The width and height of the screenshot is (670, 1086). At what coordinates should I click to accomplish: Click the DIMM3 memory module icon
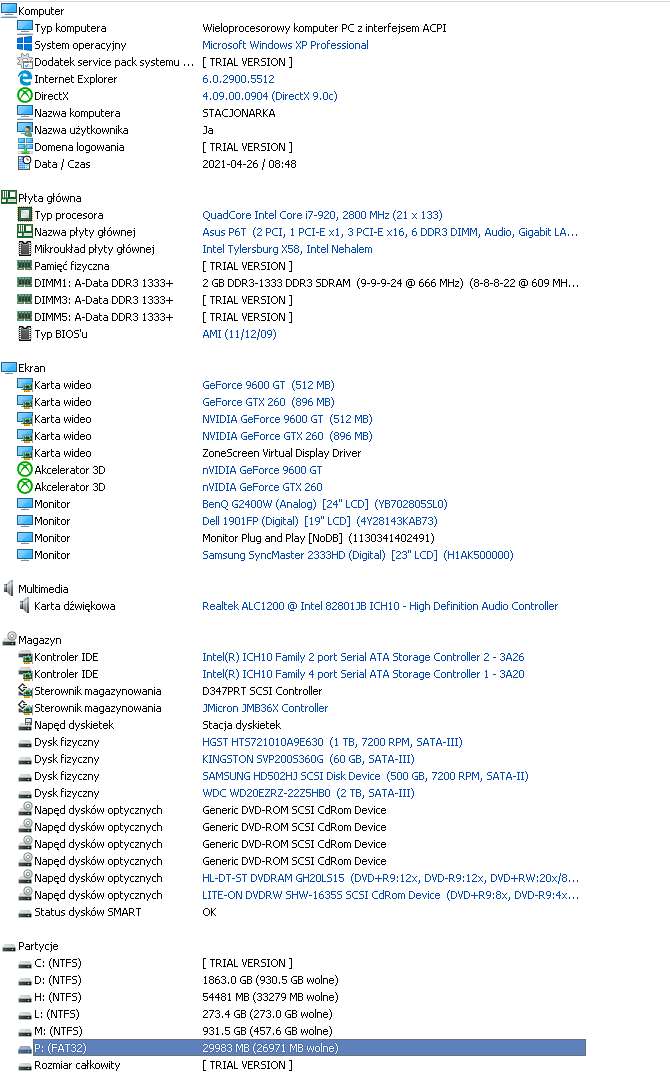point(25,299)
